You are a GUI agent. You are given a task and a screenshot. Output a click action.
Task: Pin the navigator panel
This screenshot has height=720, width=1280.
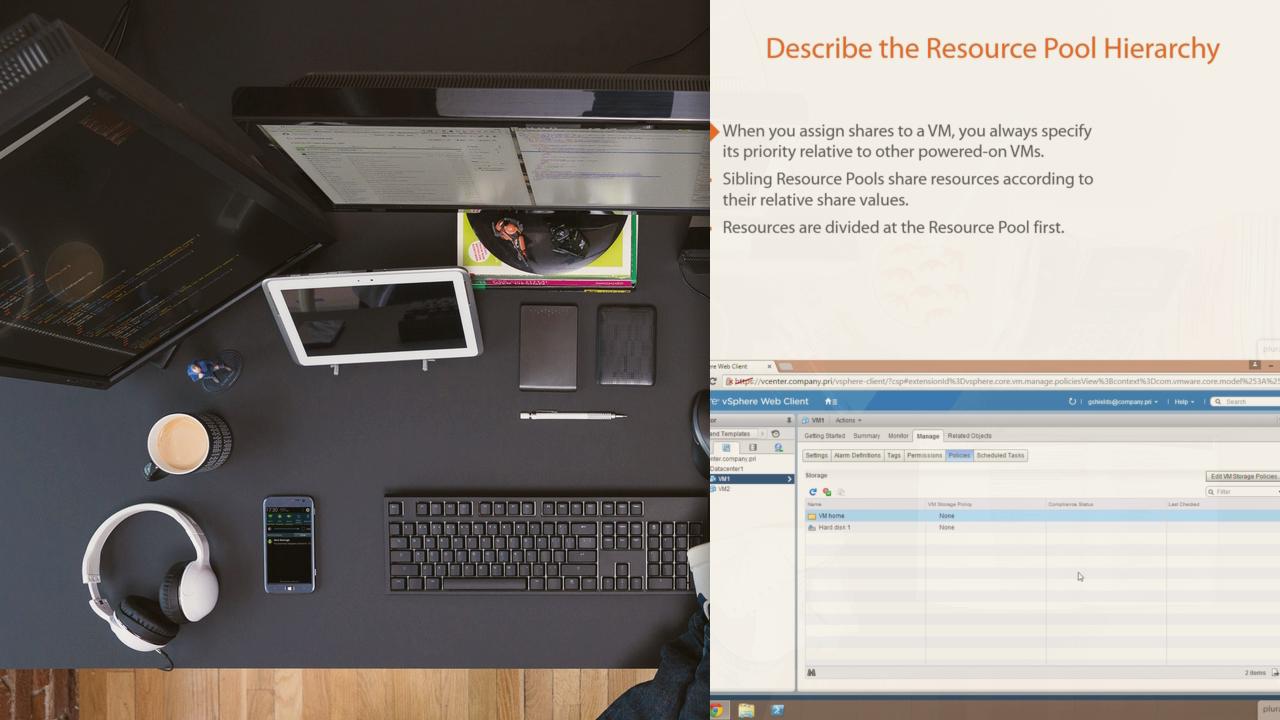click(789, 420)
